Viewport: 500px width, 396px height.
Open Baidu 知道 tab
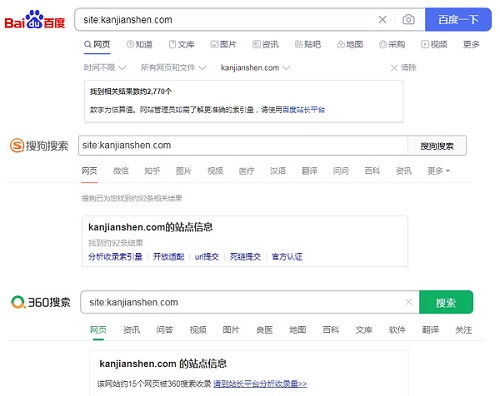[139, 44]
